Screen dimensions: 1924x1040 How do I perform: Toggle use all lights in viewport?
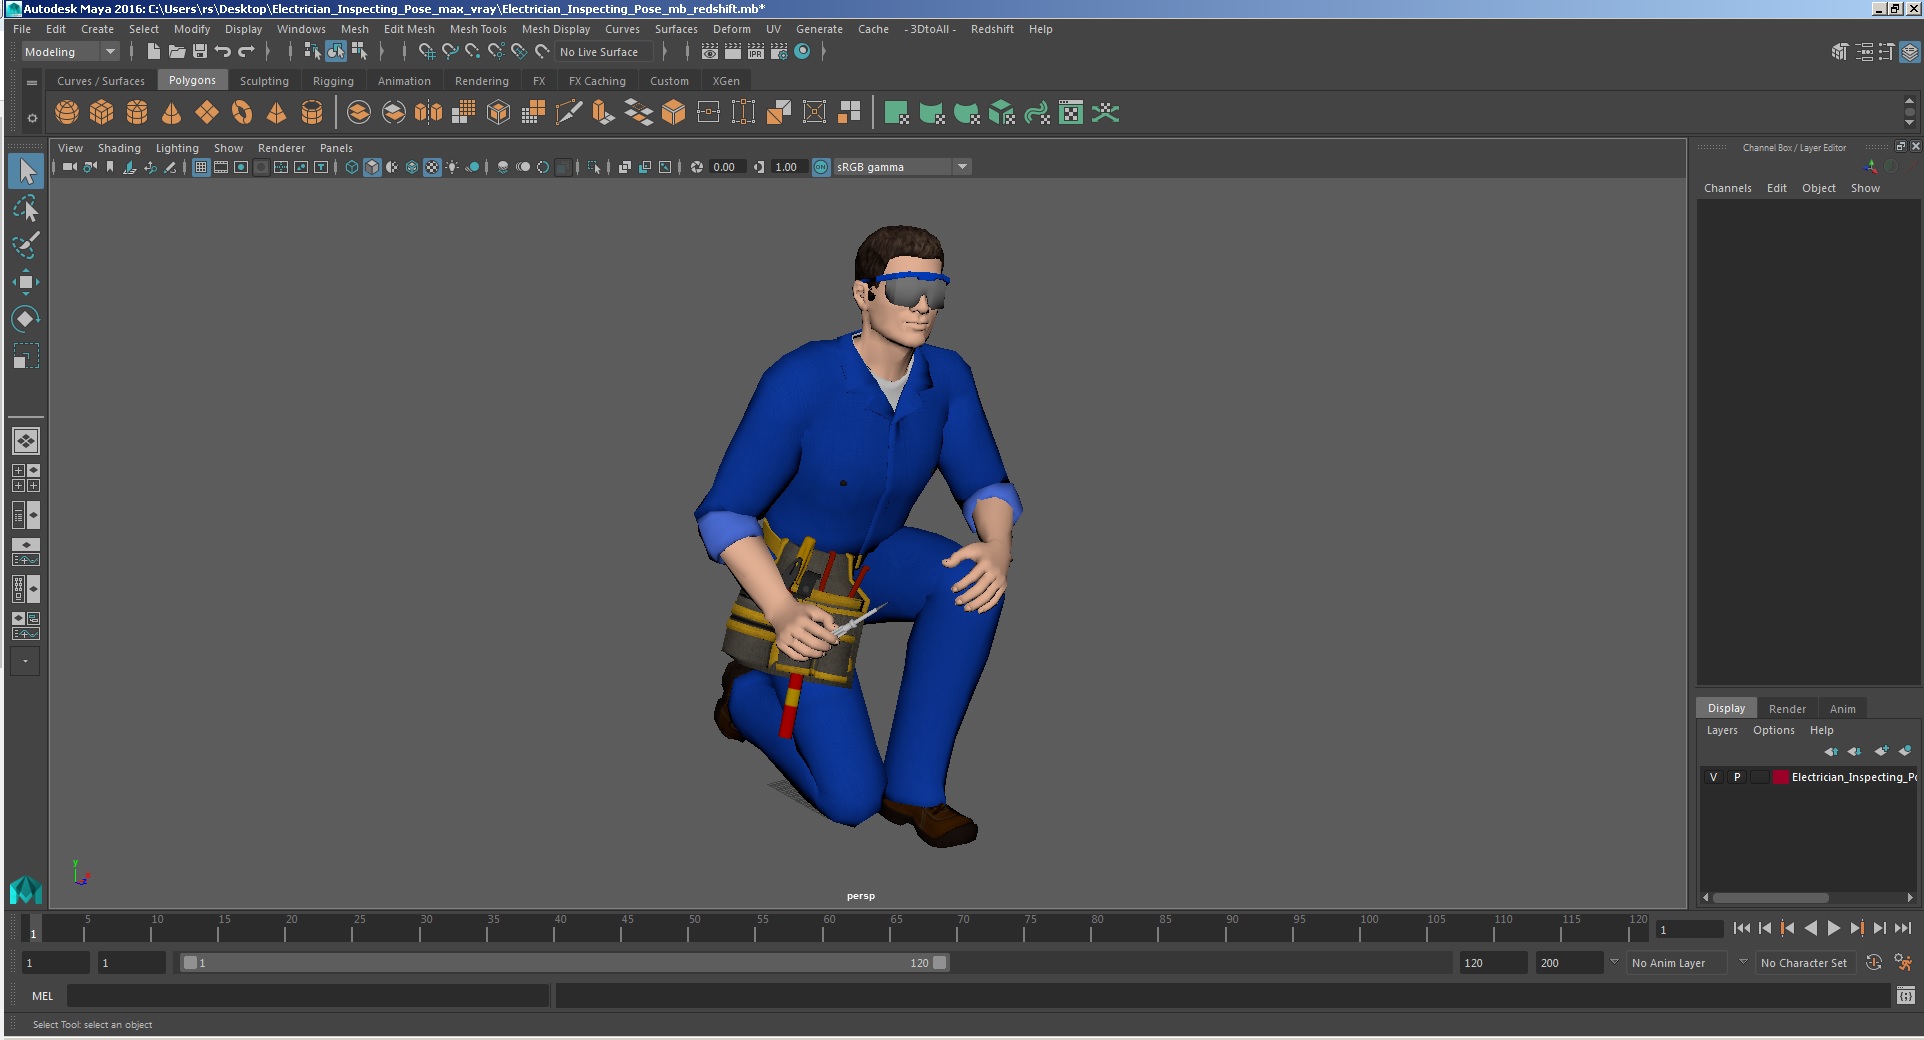pos(452,167)
